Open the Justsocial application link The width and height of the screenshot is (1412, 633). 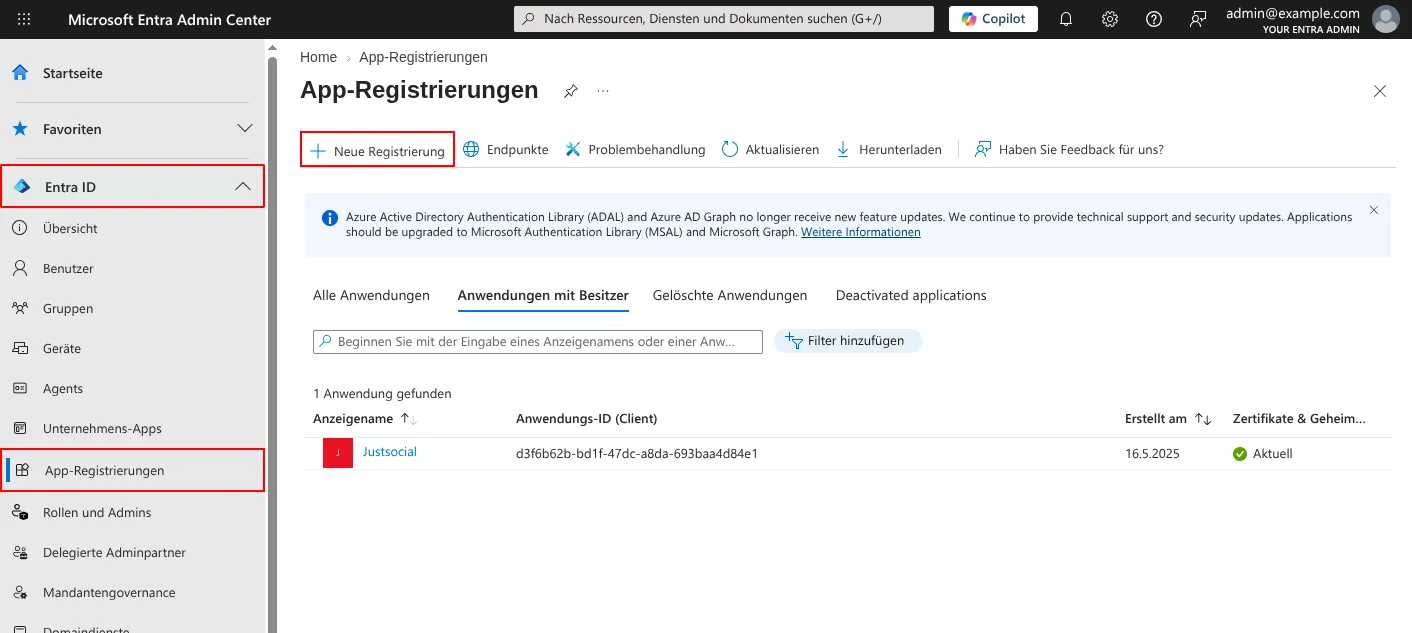(390, 452)
